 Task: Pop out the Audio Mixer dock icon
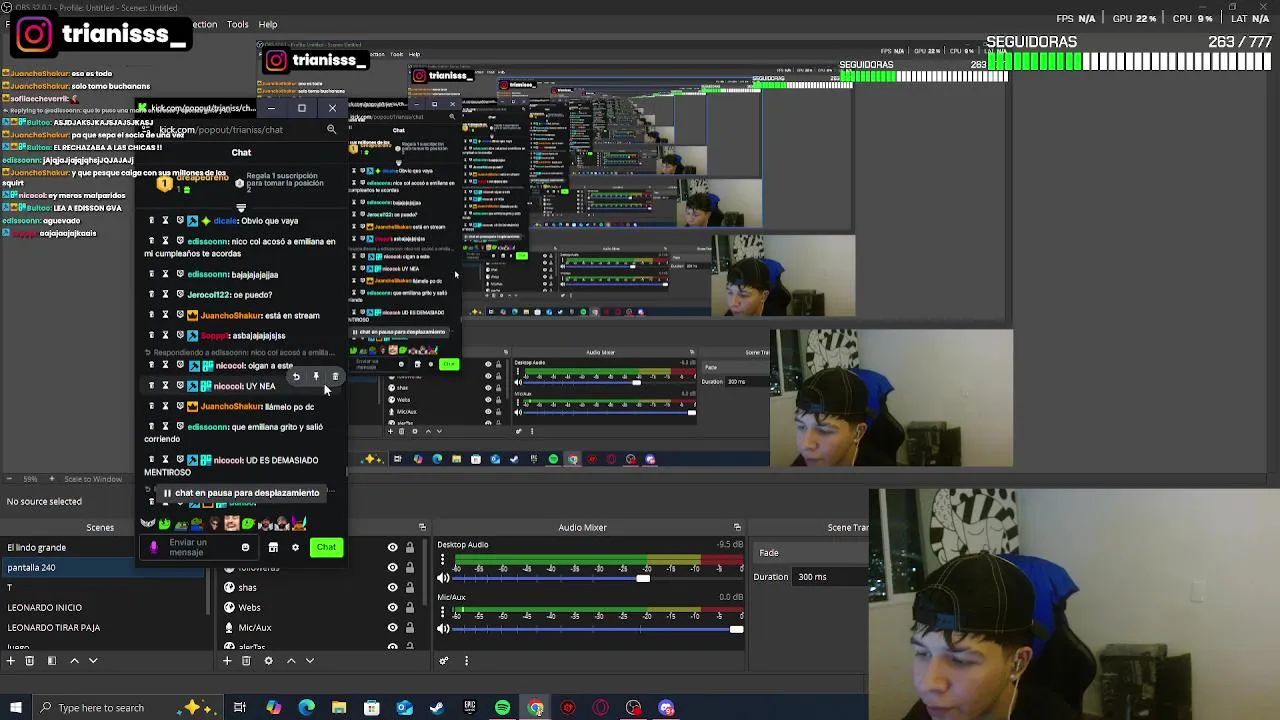(737, 527)
